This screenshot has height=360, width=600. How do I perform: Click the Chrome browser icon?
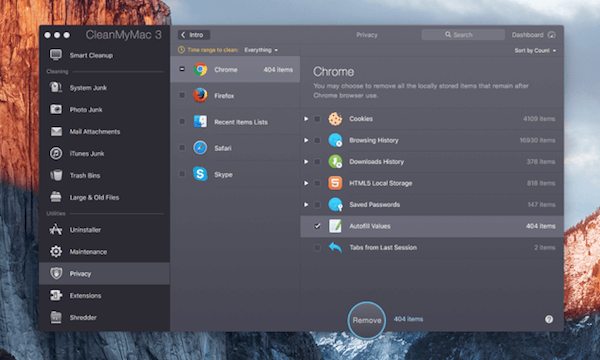coord(200,69)
